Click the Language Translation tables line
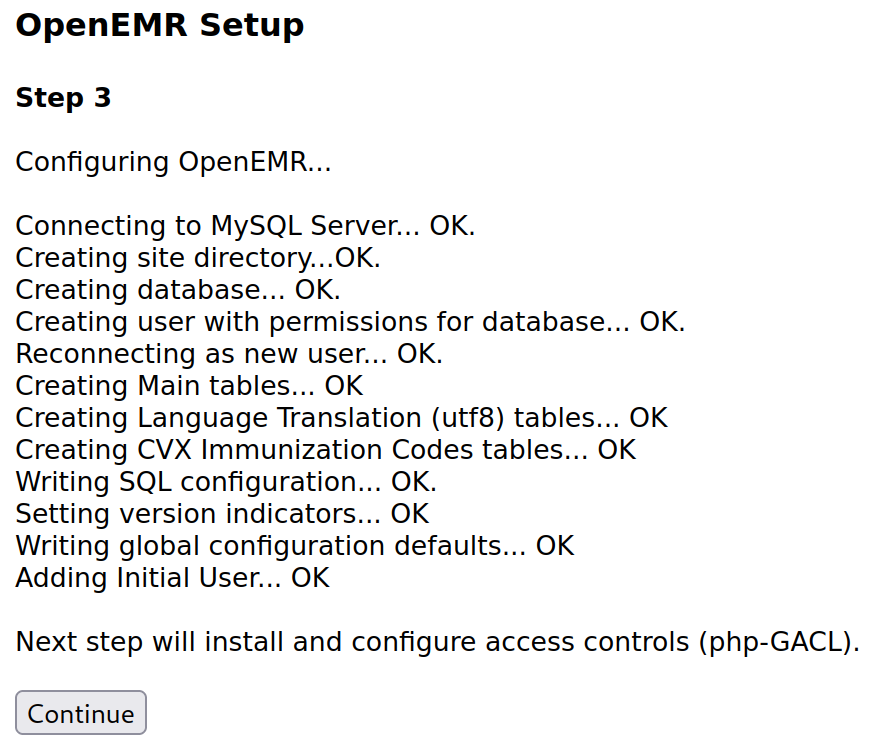The height and width of the screenshot is (751, 883). tap(341, 418)
